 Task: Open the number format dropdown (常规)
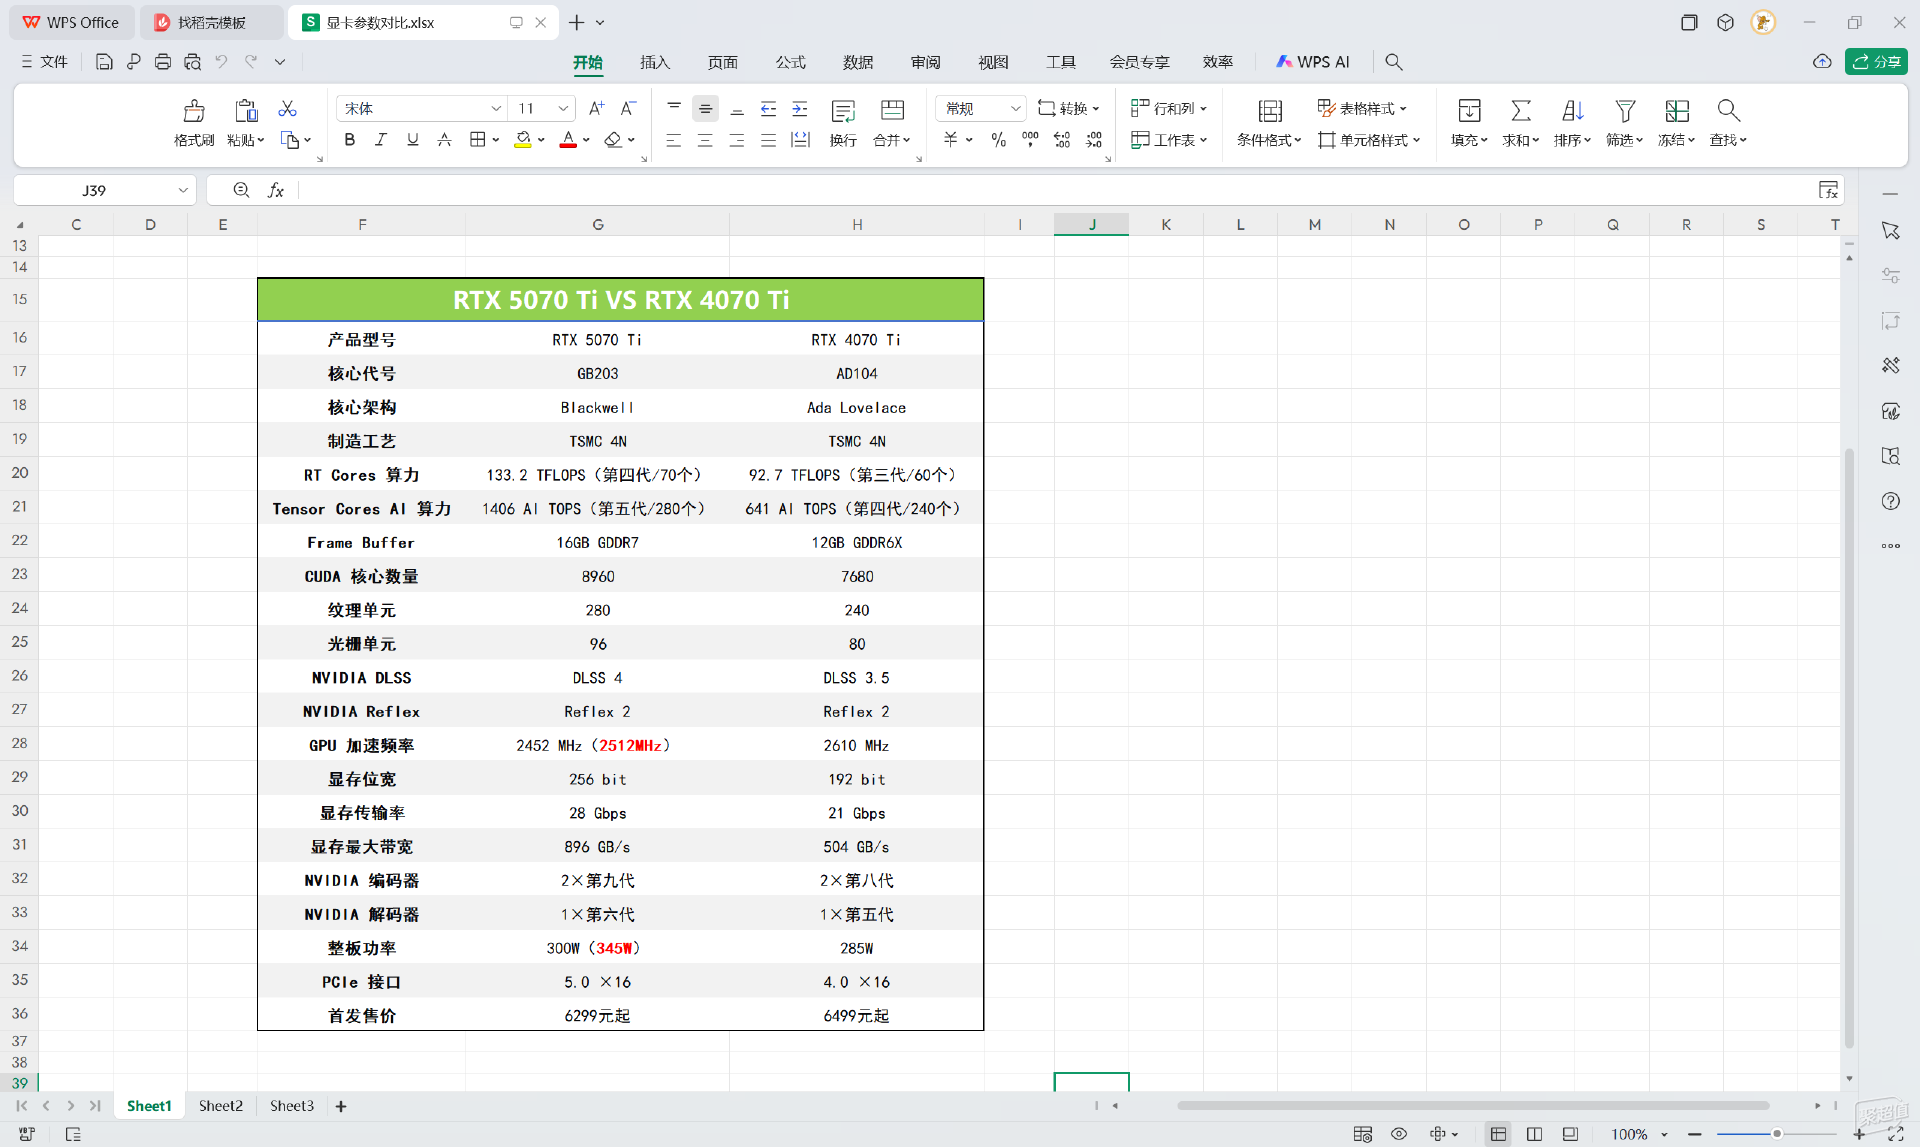(1015, 108)
